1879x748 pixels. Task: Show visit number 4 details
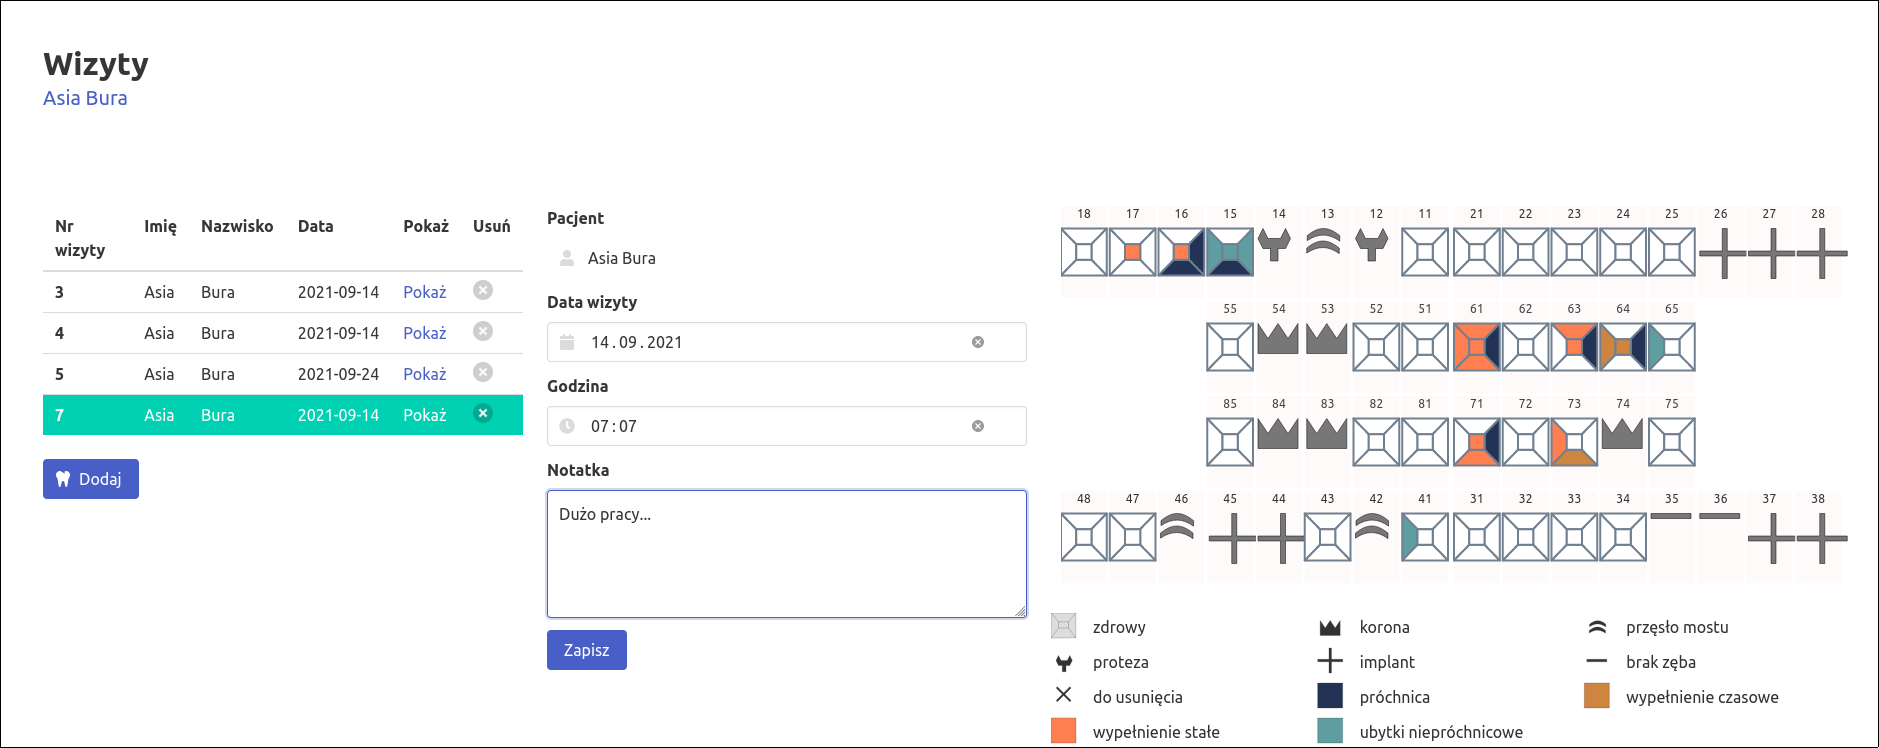424,333
